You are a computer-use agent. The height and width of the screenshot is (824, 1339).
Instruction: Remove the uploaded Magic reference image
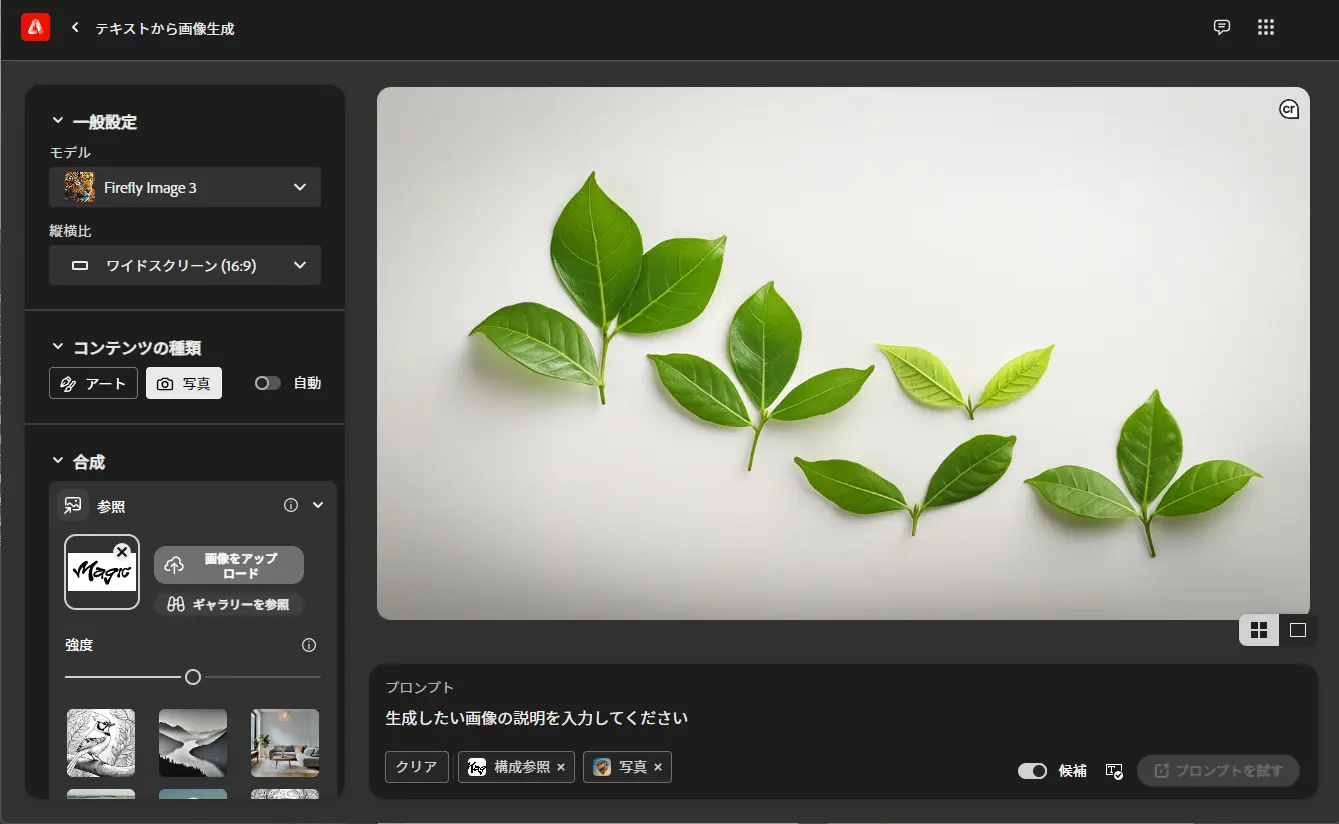[122, 552]
